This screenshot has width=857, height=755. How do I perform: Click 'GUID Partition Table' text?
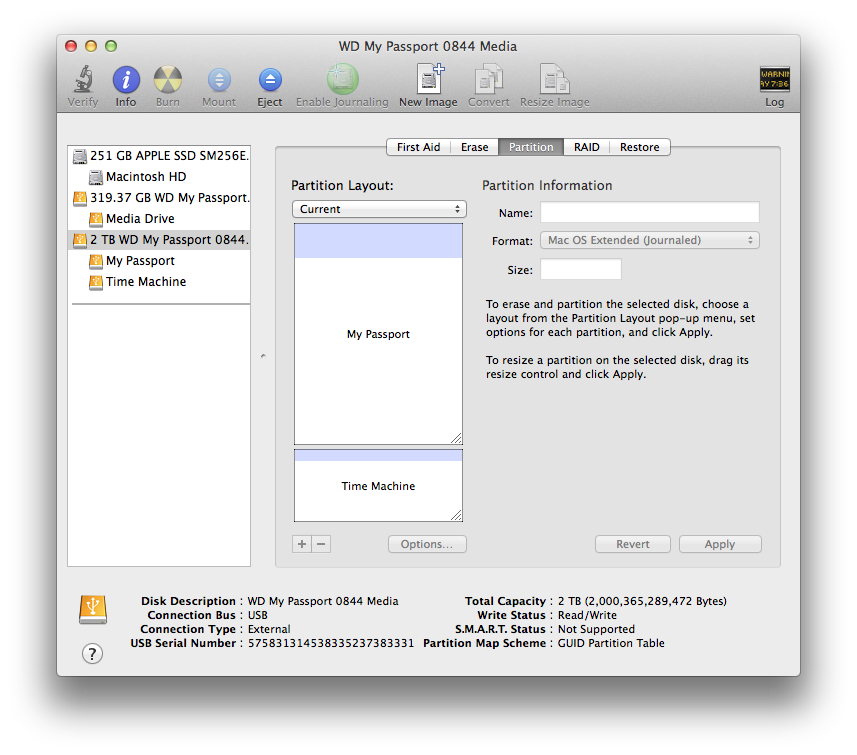tap(611, 643)
